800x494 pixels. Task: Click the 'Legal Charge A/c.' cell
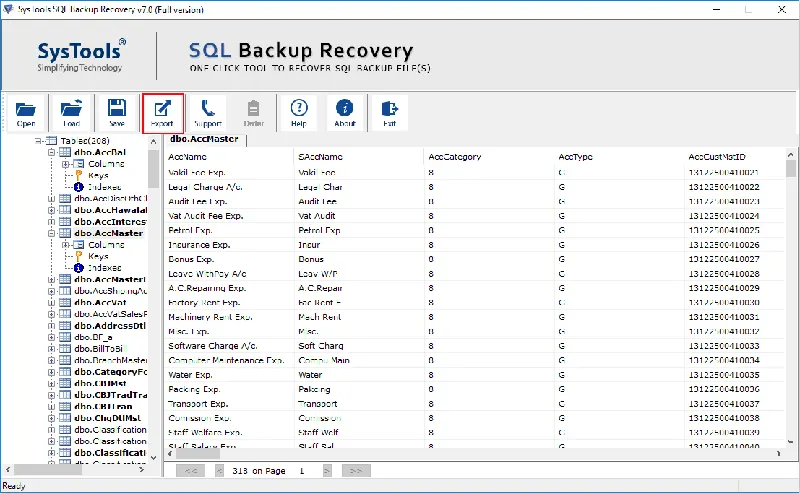229,187
